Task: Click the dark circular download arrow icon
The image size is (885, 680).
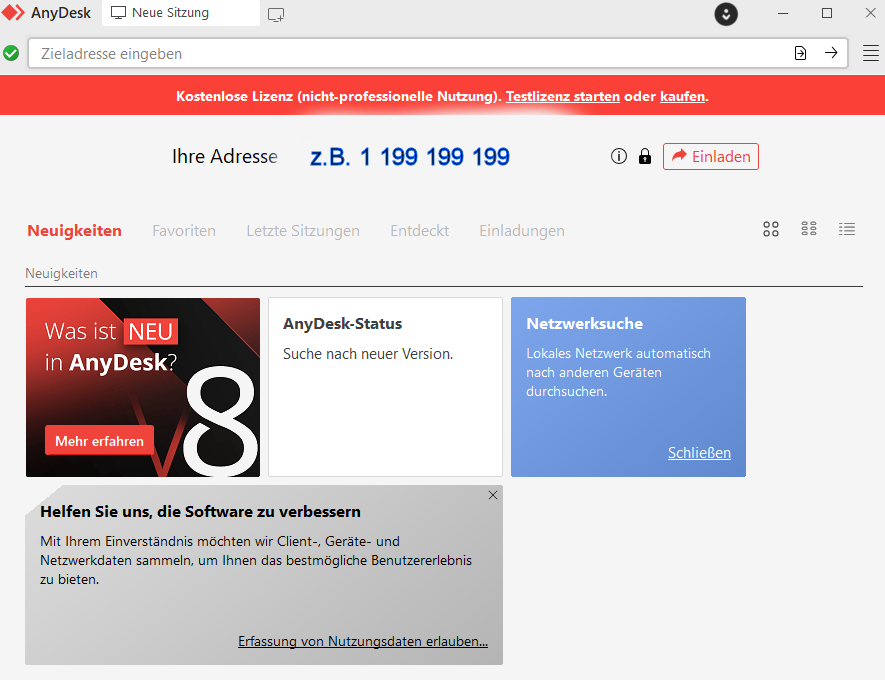Action: coord(726,14)
